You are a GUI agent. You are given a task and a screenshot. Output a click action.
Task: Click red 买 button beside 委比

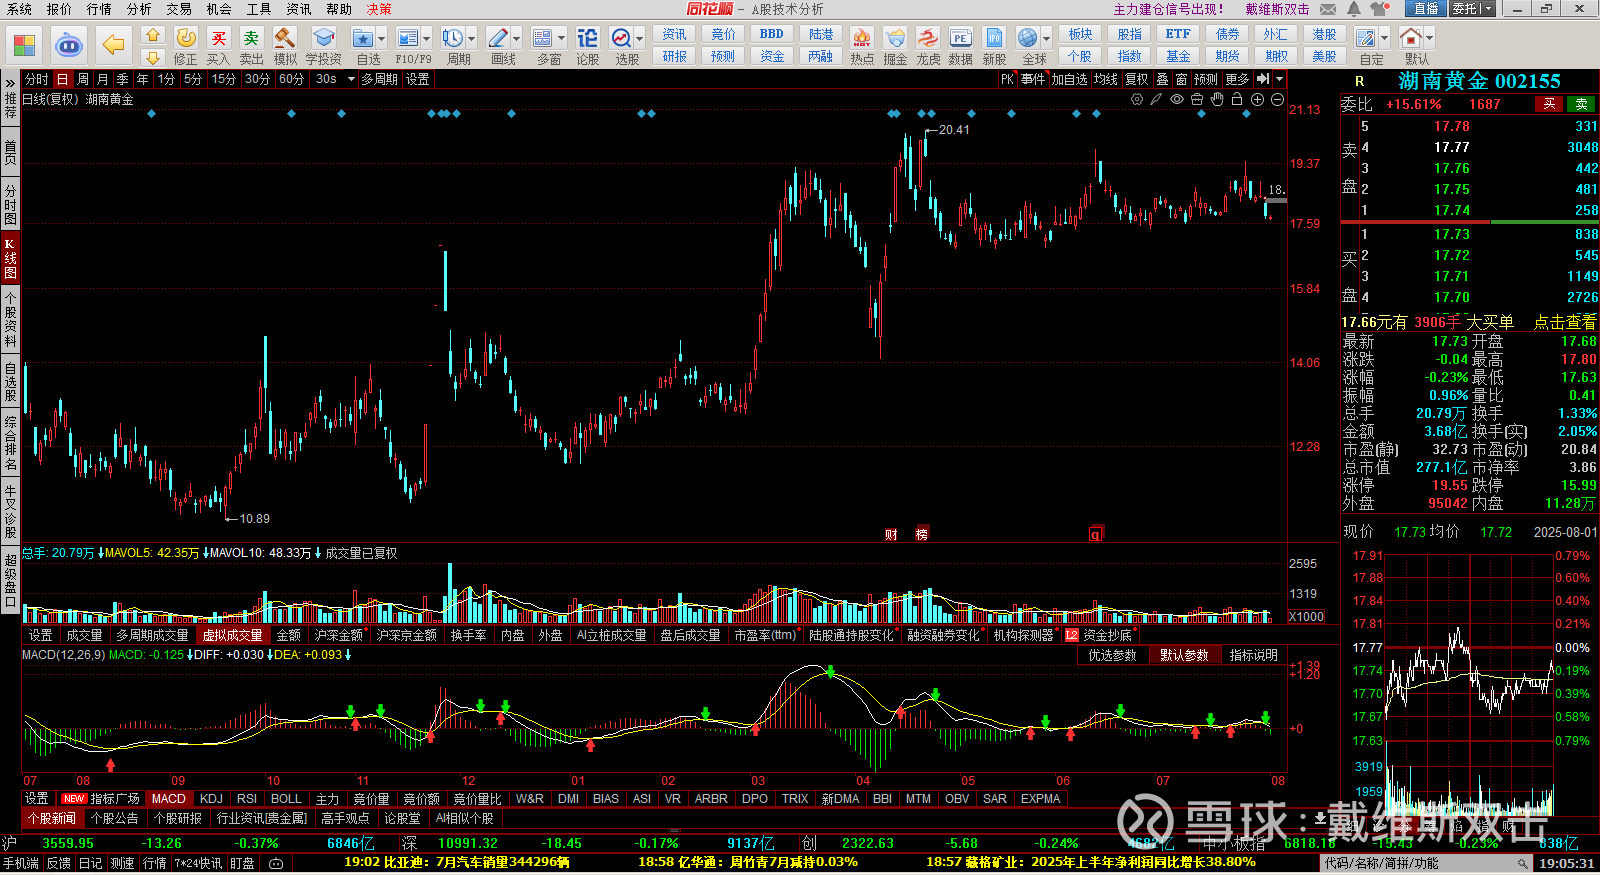(1549, 104)
